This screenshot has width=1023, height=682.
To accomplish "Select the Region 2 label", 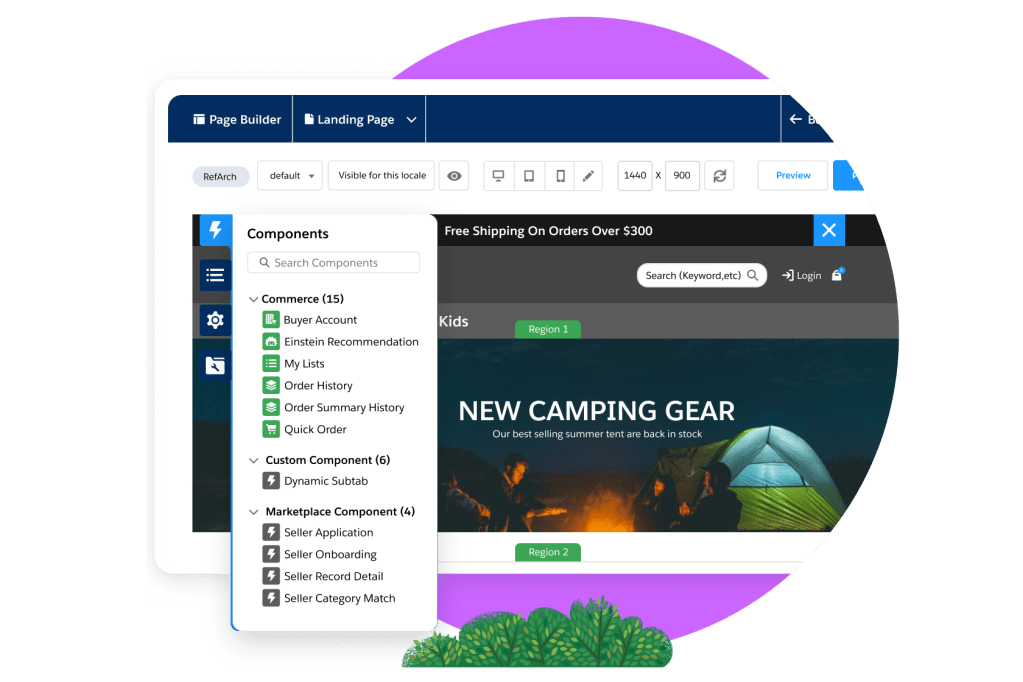I will pos(548,552).
